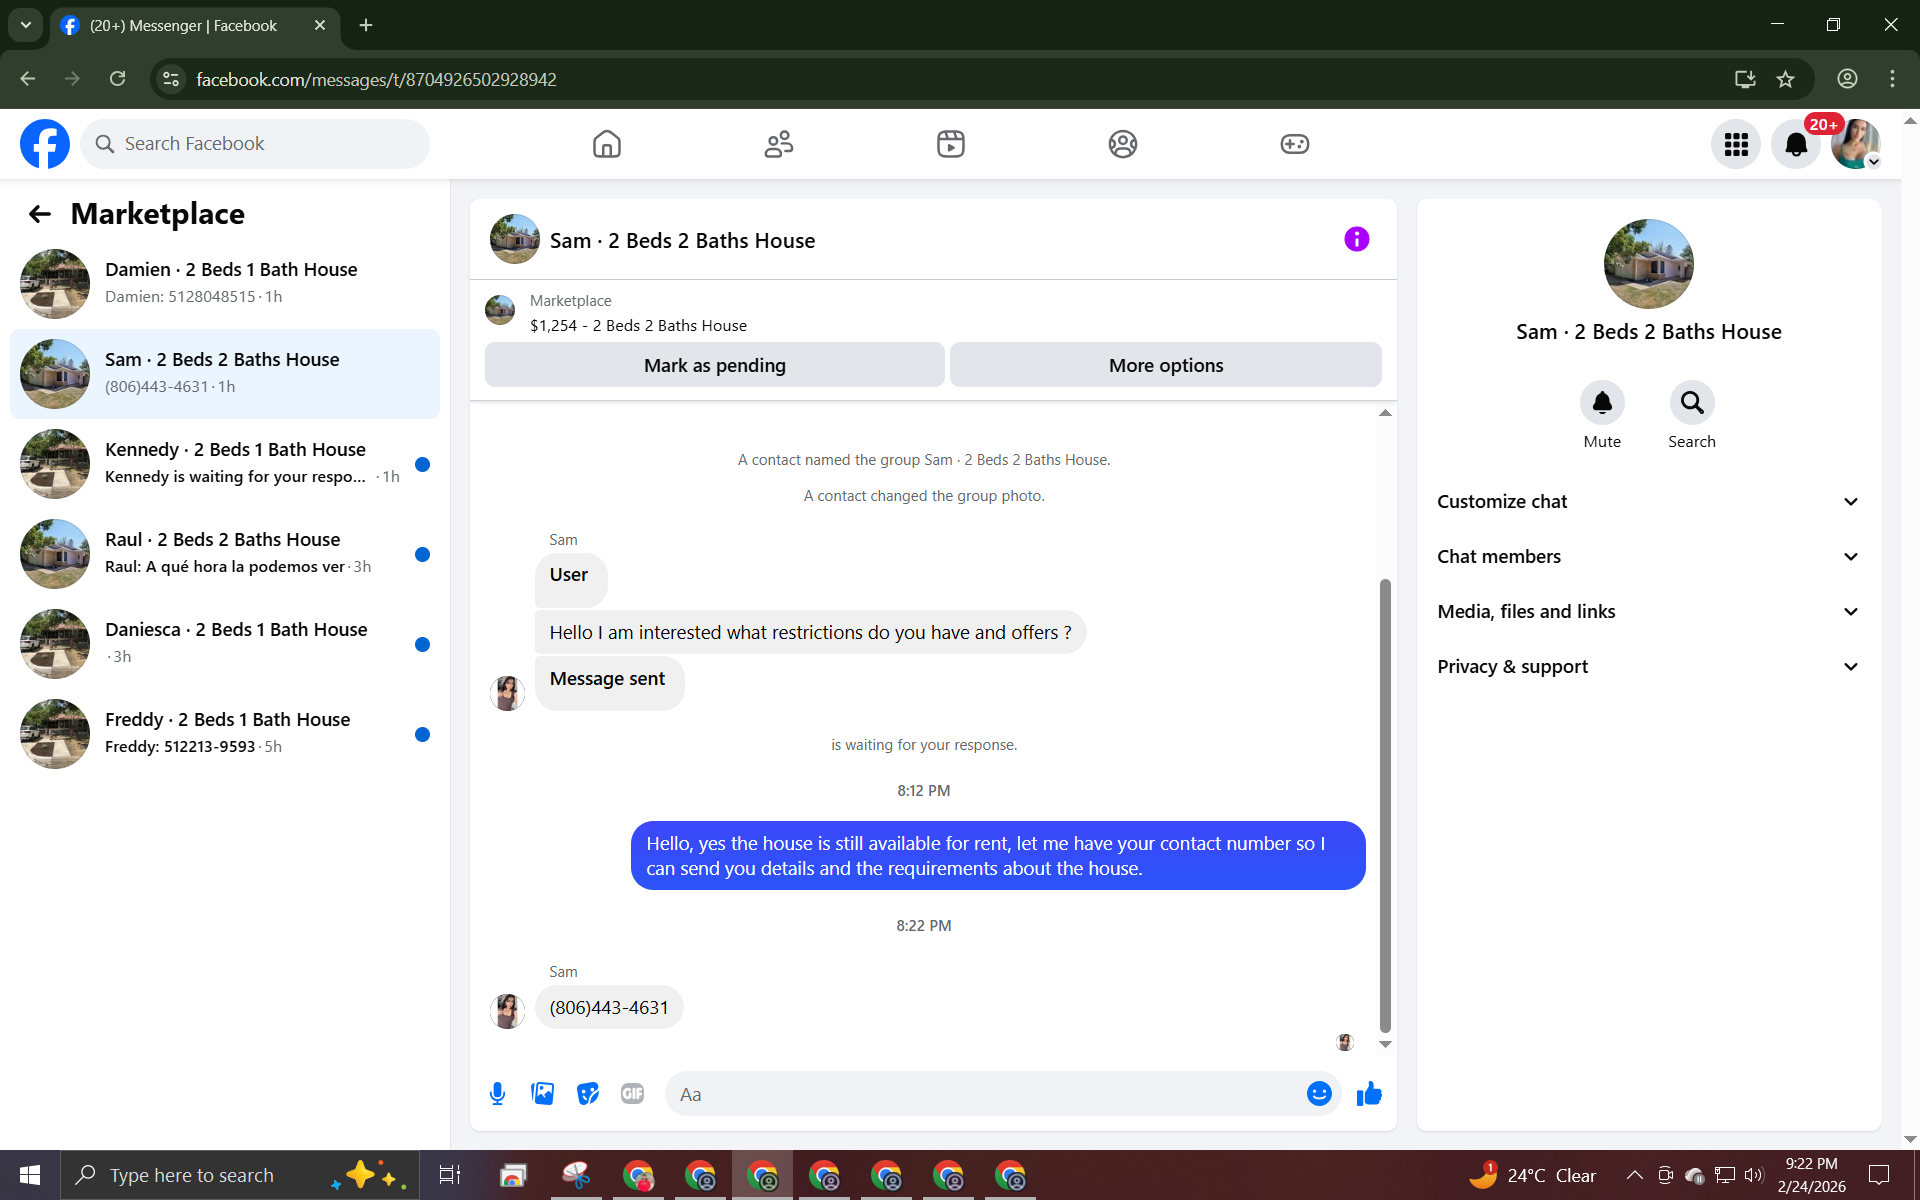
Task: Open the GIF picker
Action: click(632, 1094)
